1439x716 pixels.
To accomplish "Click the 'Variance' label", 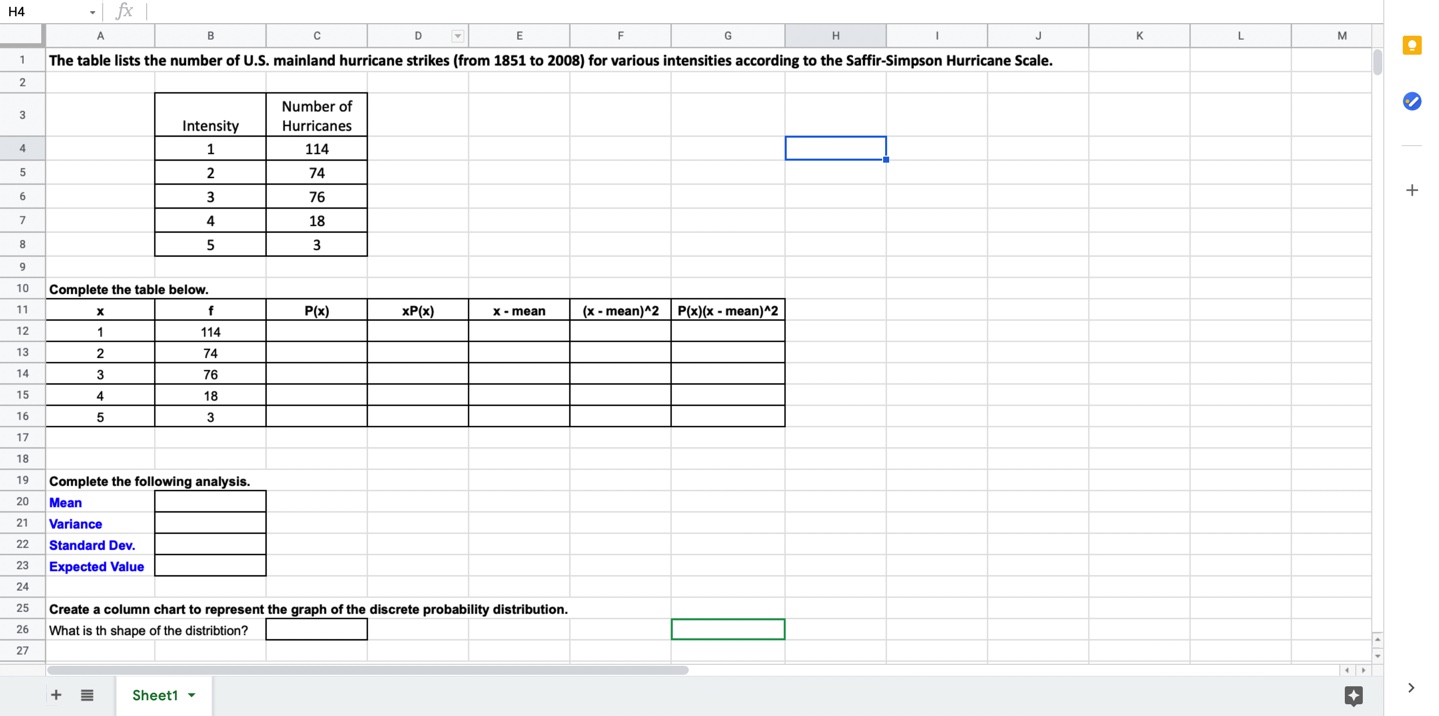I will [76, 523].
